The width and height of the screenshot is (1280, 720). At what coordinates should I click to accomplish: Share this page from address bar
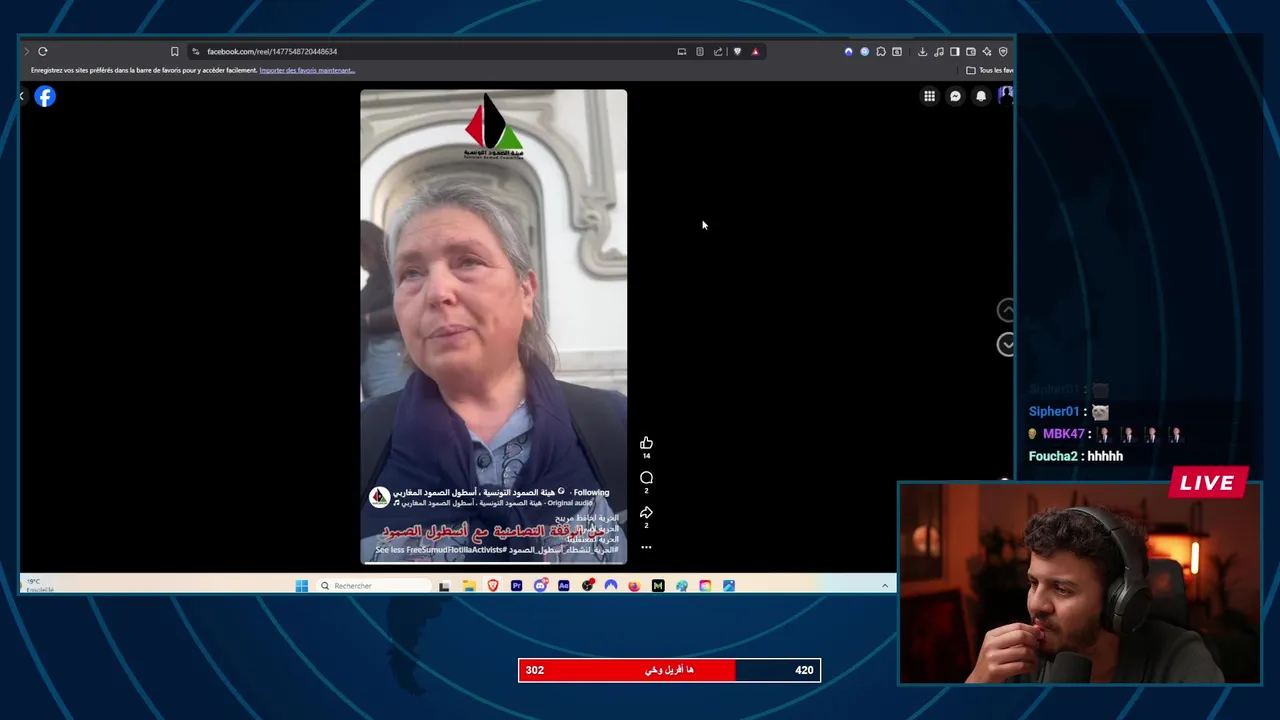(x=718, y=51)
